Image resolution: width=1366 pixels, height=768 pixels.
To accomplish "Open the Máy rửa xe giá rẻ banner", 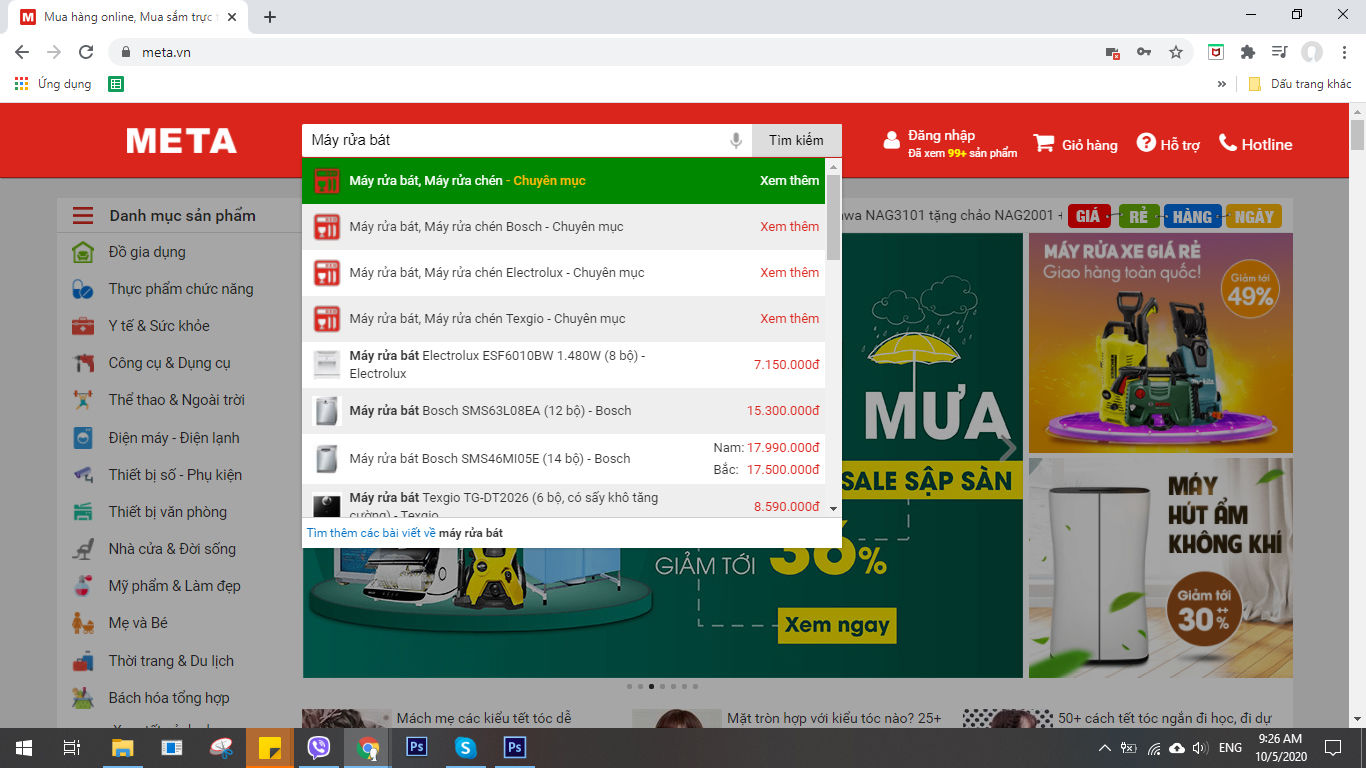I will pos(1160,343).
